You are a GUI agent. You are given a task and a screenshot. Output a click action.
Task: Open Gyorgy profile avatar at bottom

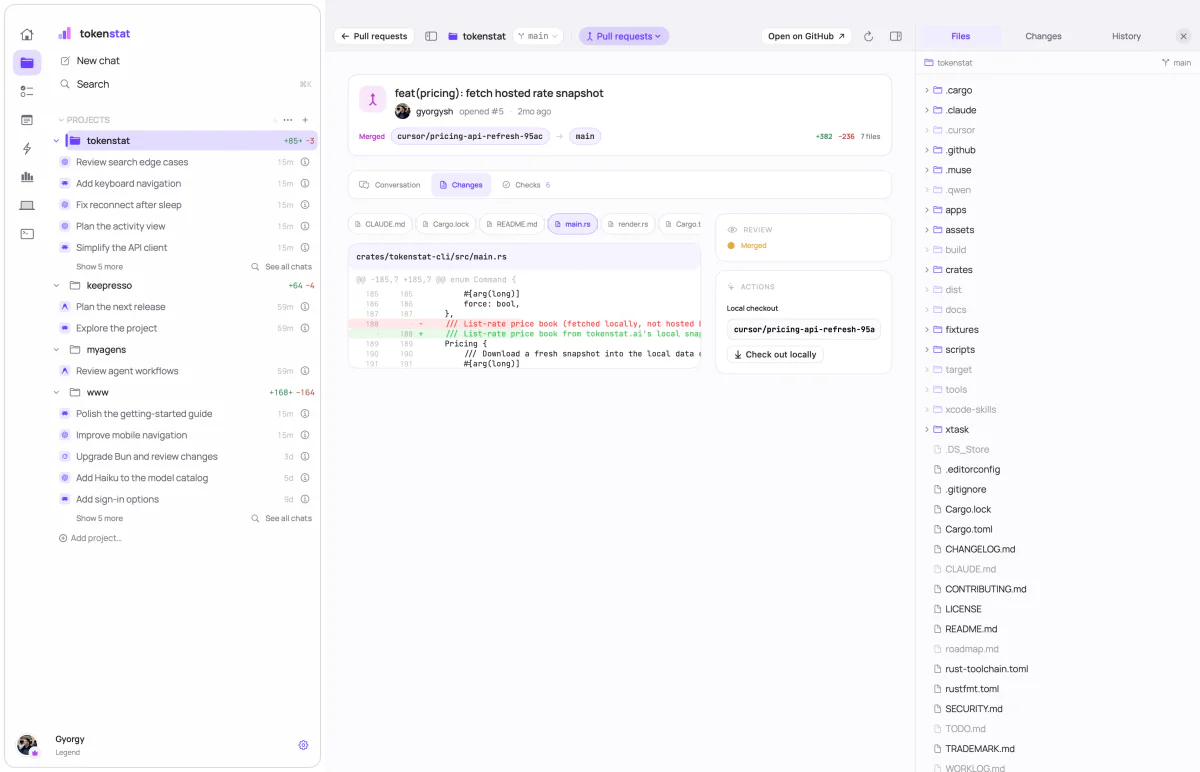point(27,745)
